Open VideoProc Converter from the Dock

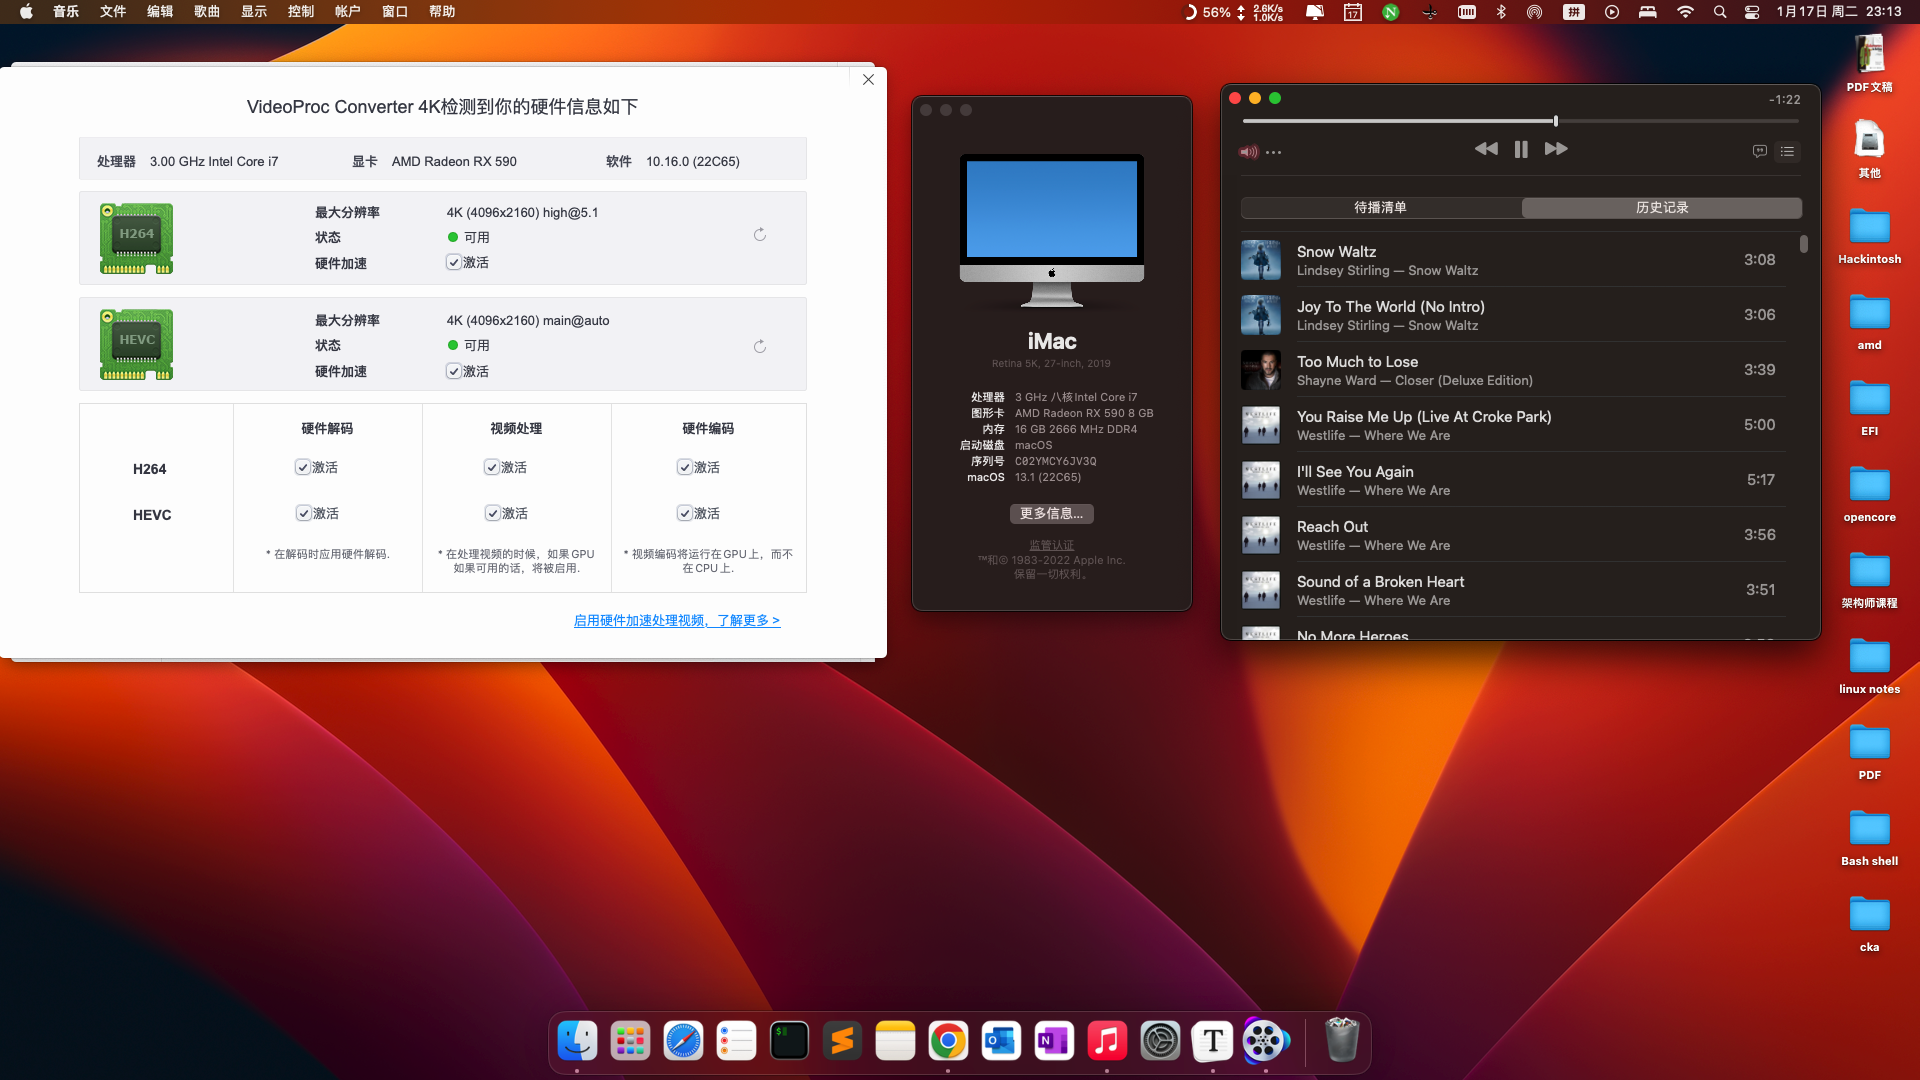(1266, 1041)
